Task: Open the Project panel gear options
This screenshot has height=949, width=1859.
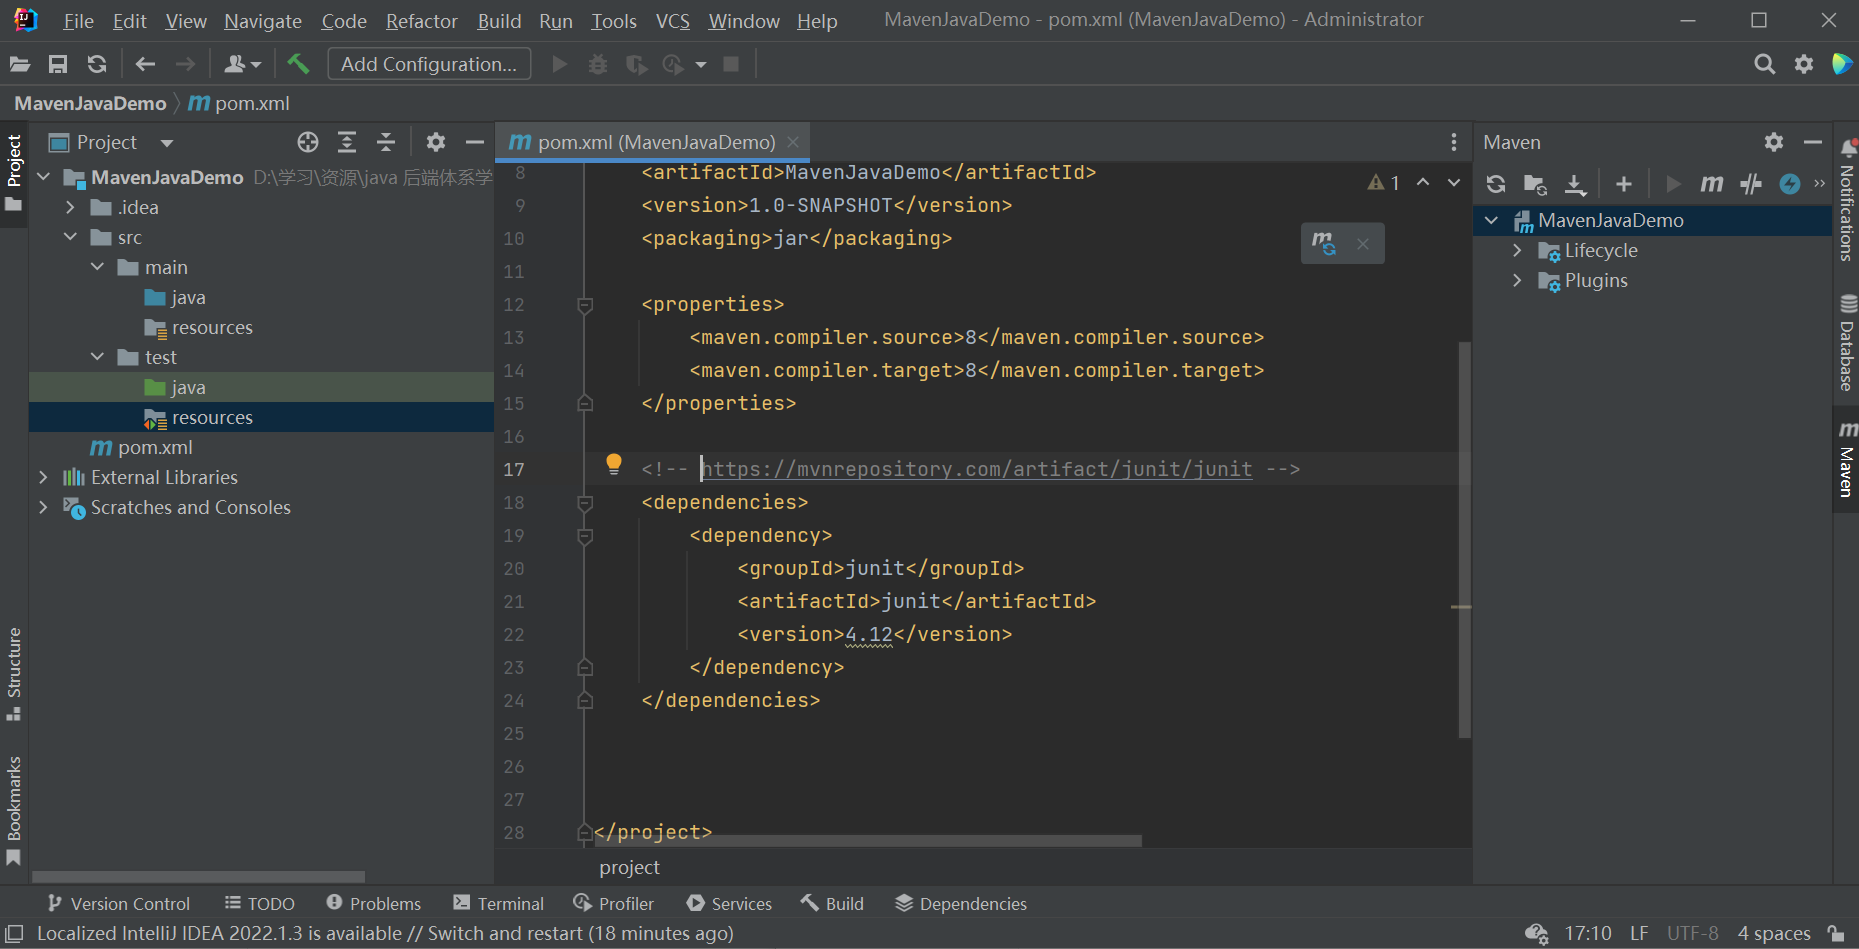Action: tap(436, 142)
